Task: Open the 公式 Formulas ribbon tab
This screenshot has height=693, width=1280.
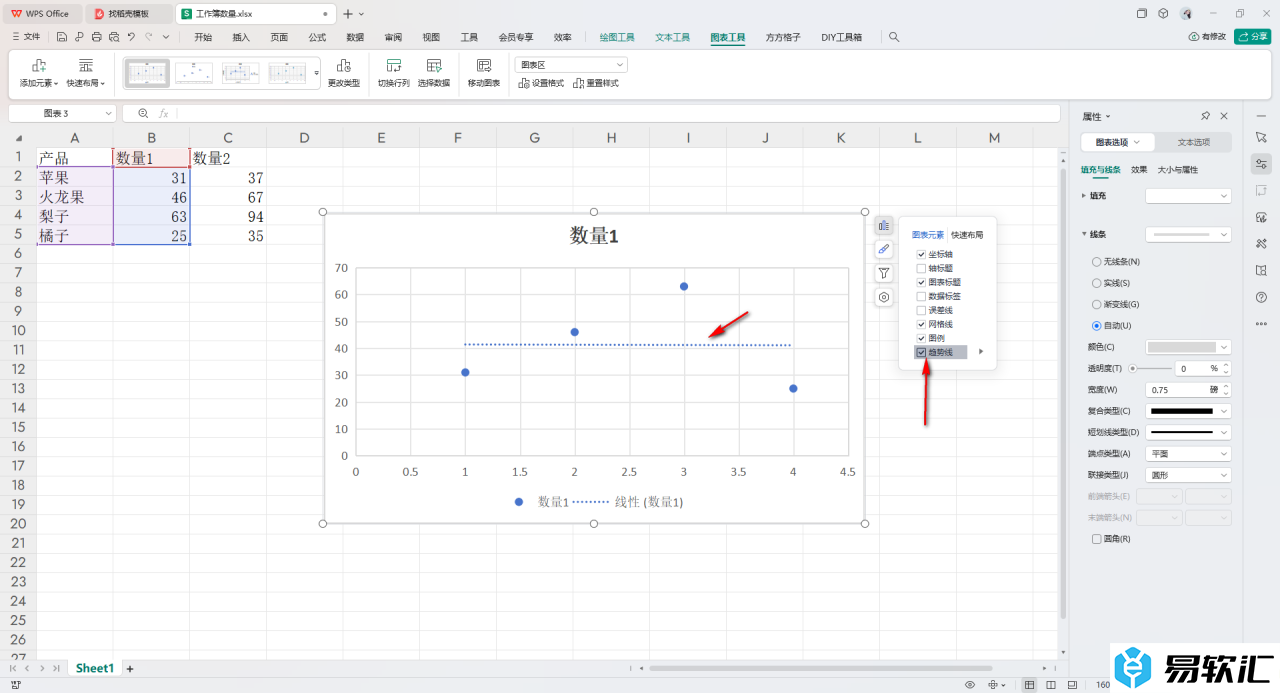Action: click(317, 37)
